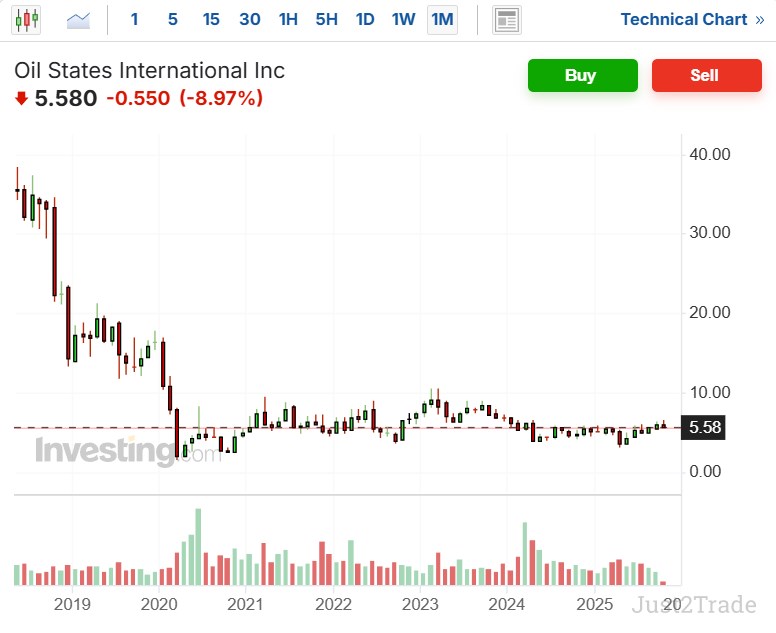The height and width of the screenshot is (633, 776).
Task: Choose the 30 minute timeframe
Action: pyautogui.click(x=250, y=19)
